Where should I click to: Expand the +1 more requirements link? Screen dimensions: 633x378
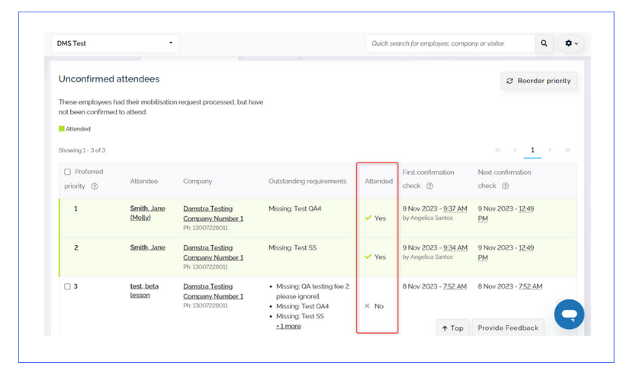[x=288, y=326]
